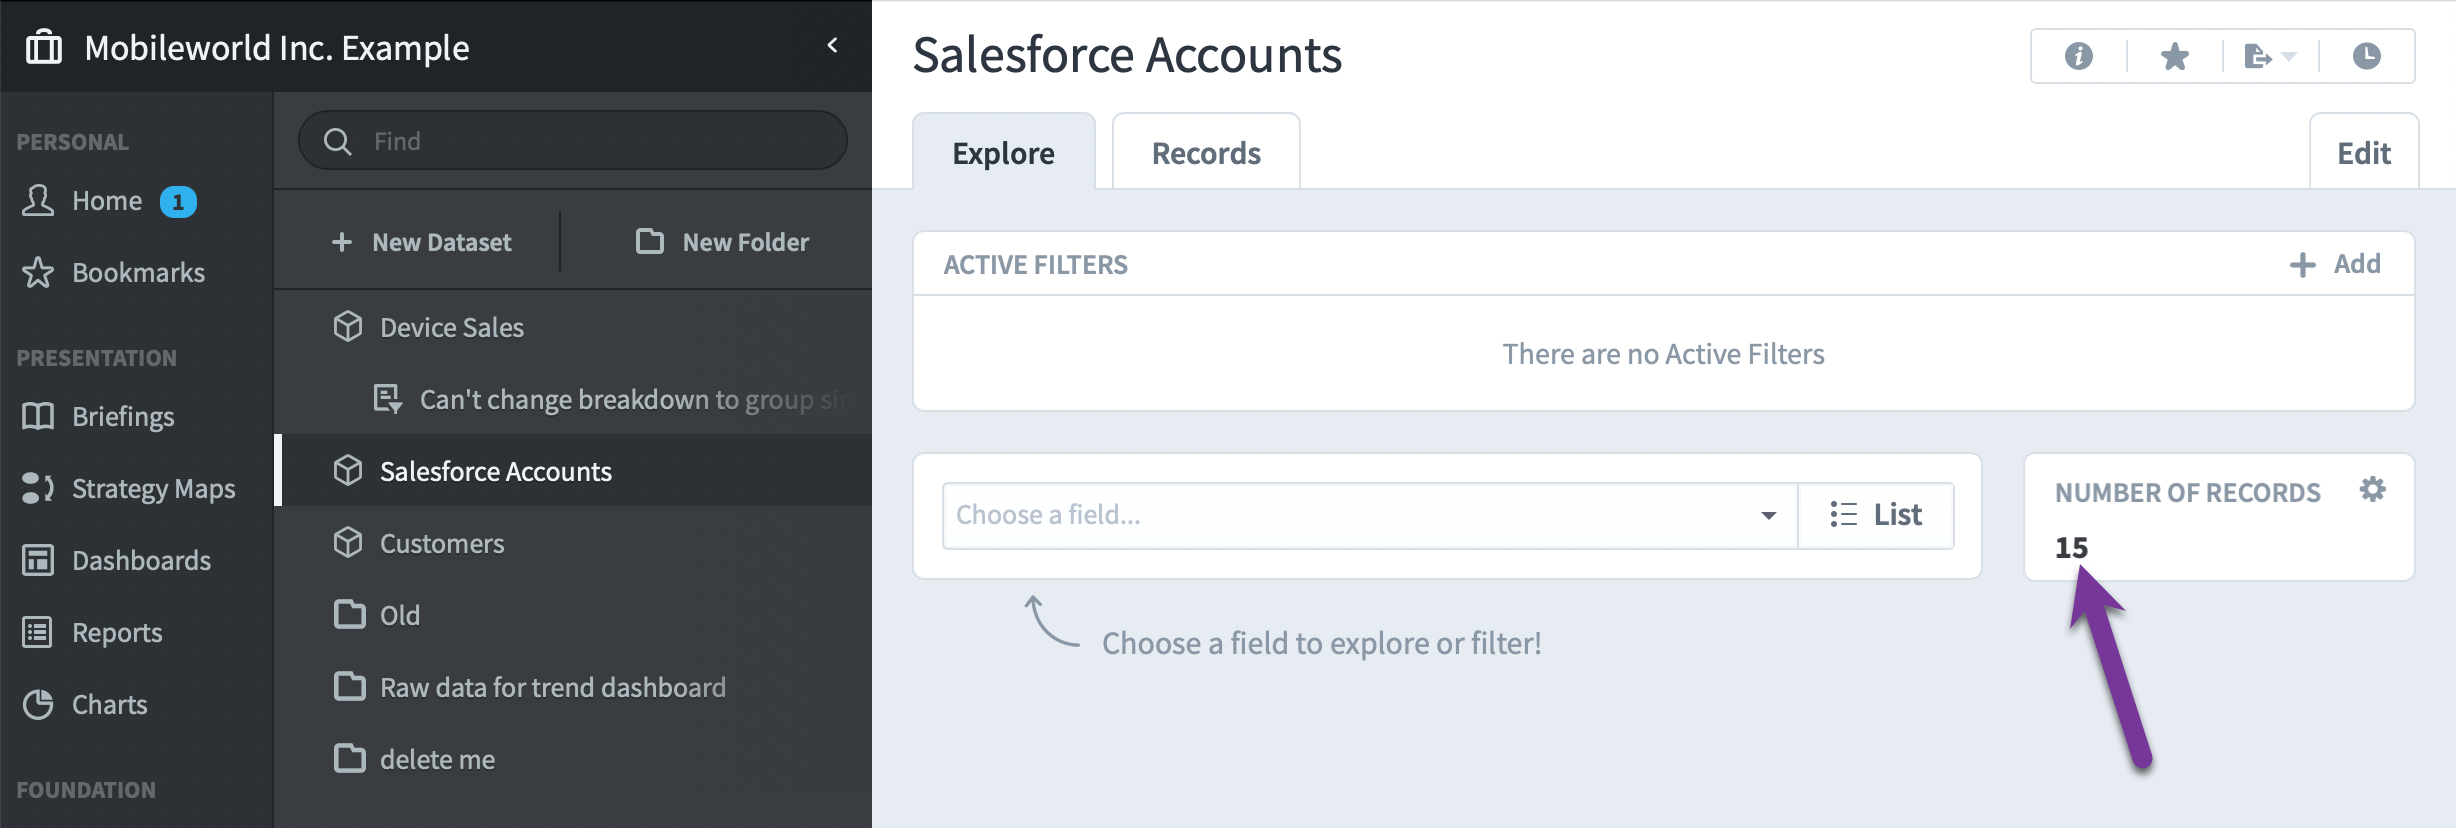Click the Salesforce Accounts page title
The image size is (2456, 828).
tap(1127, 54)
